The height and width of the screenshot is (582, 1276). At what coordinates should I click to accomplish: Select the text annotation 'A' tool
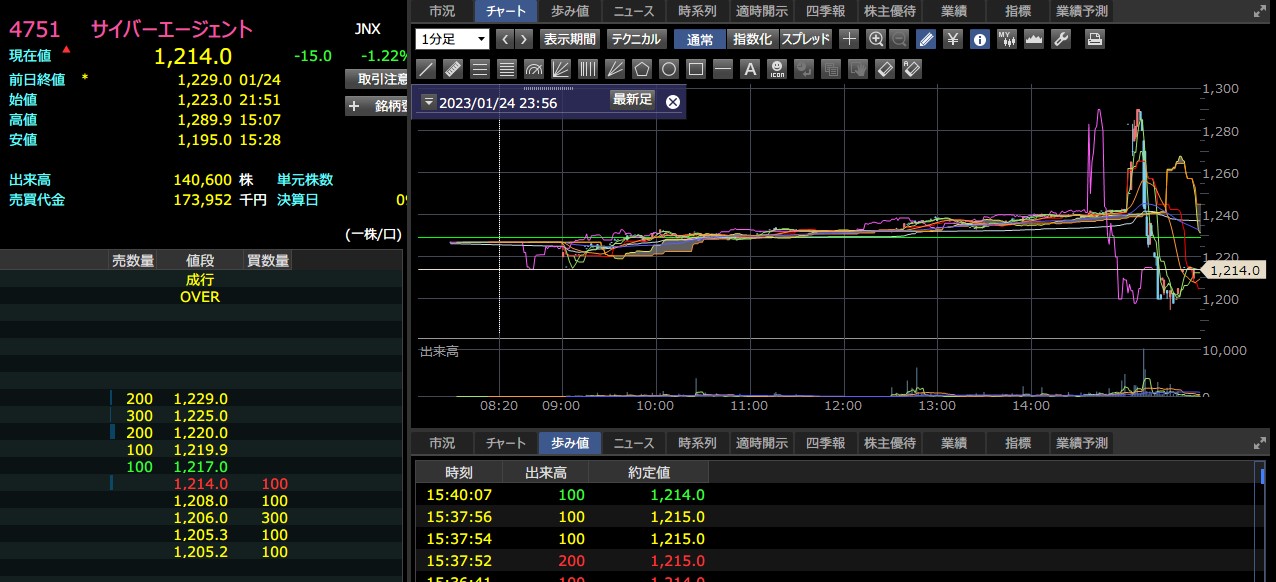click(x=749, y=69)
